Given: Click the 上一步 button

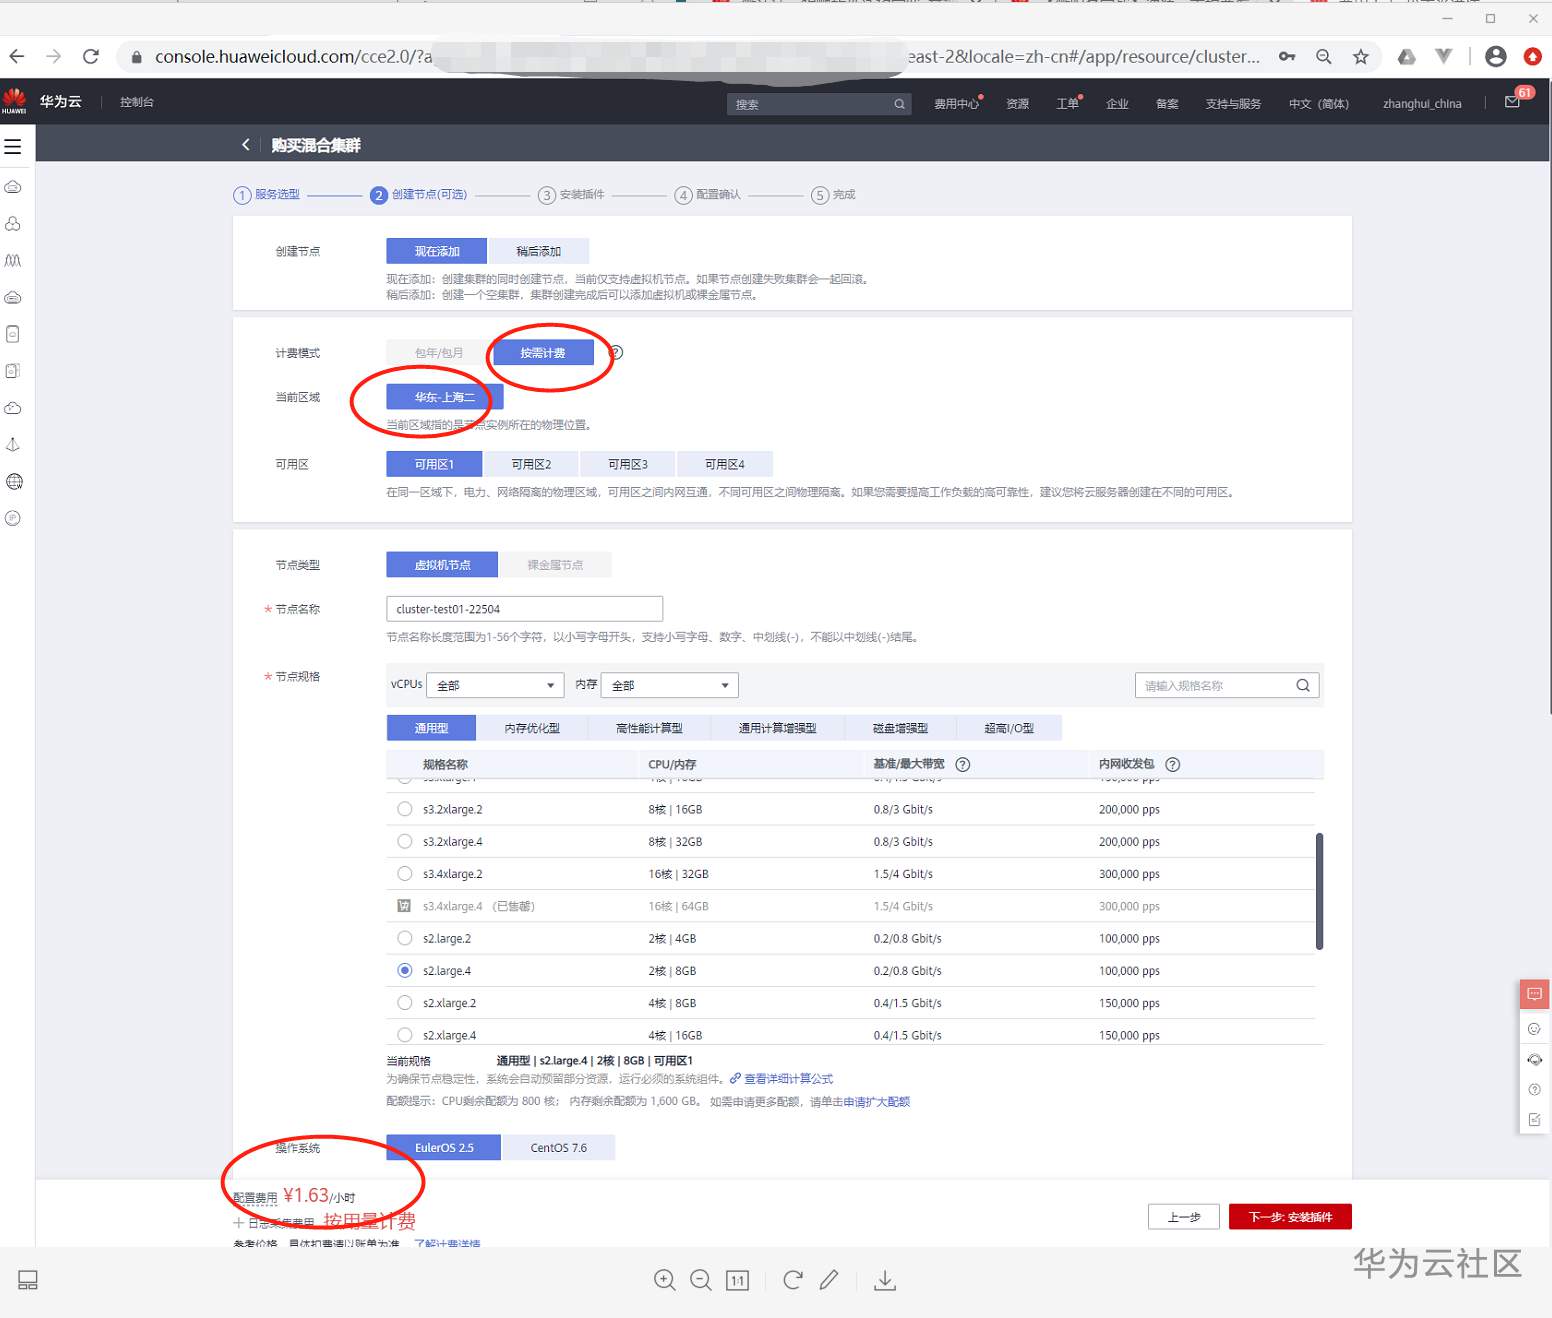Looking at the screenshot, I should pos(1184,1217).
